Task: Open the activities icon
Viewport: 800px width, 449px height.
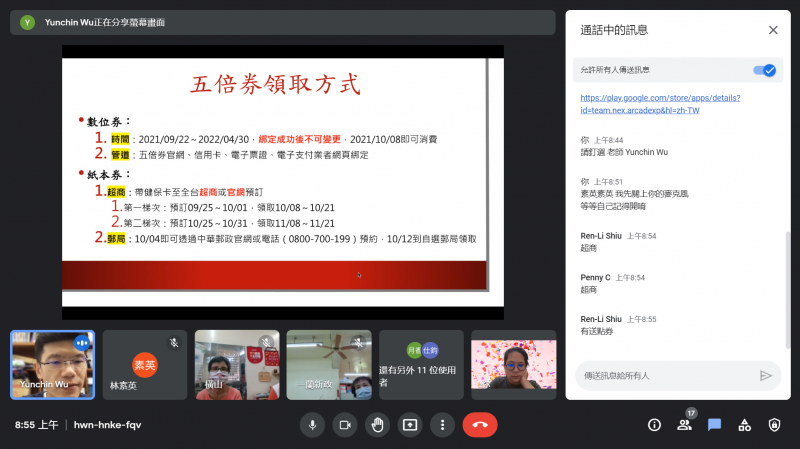Action: (x=744, y=425)
